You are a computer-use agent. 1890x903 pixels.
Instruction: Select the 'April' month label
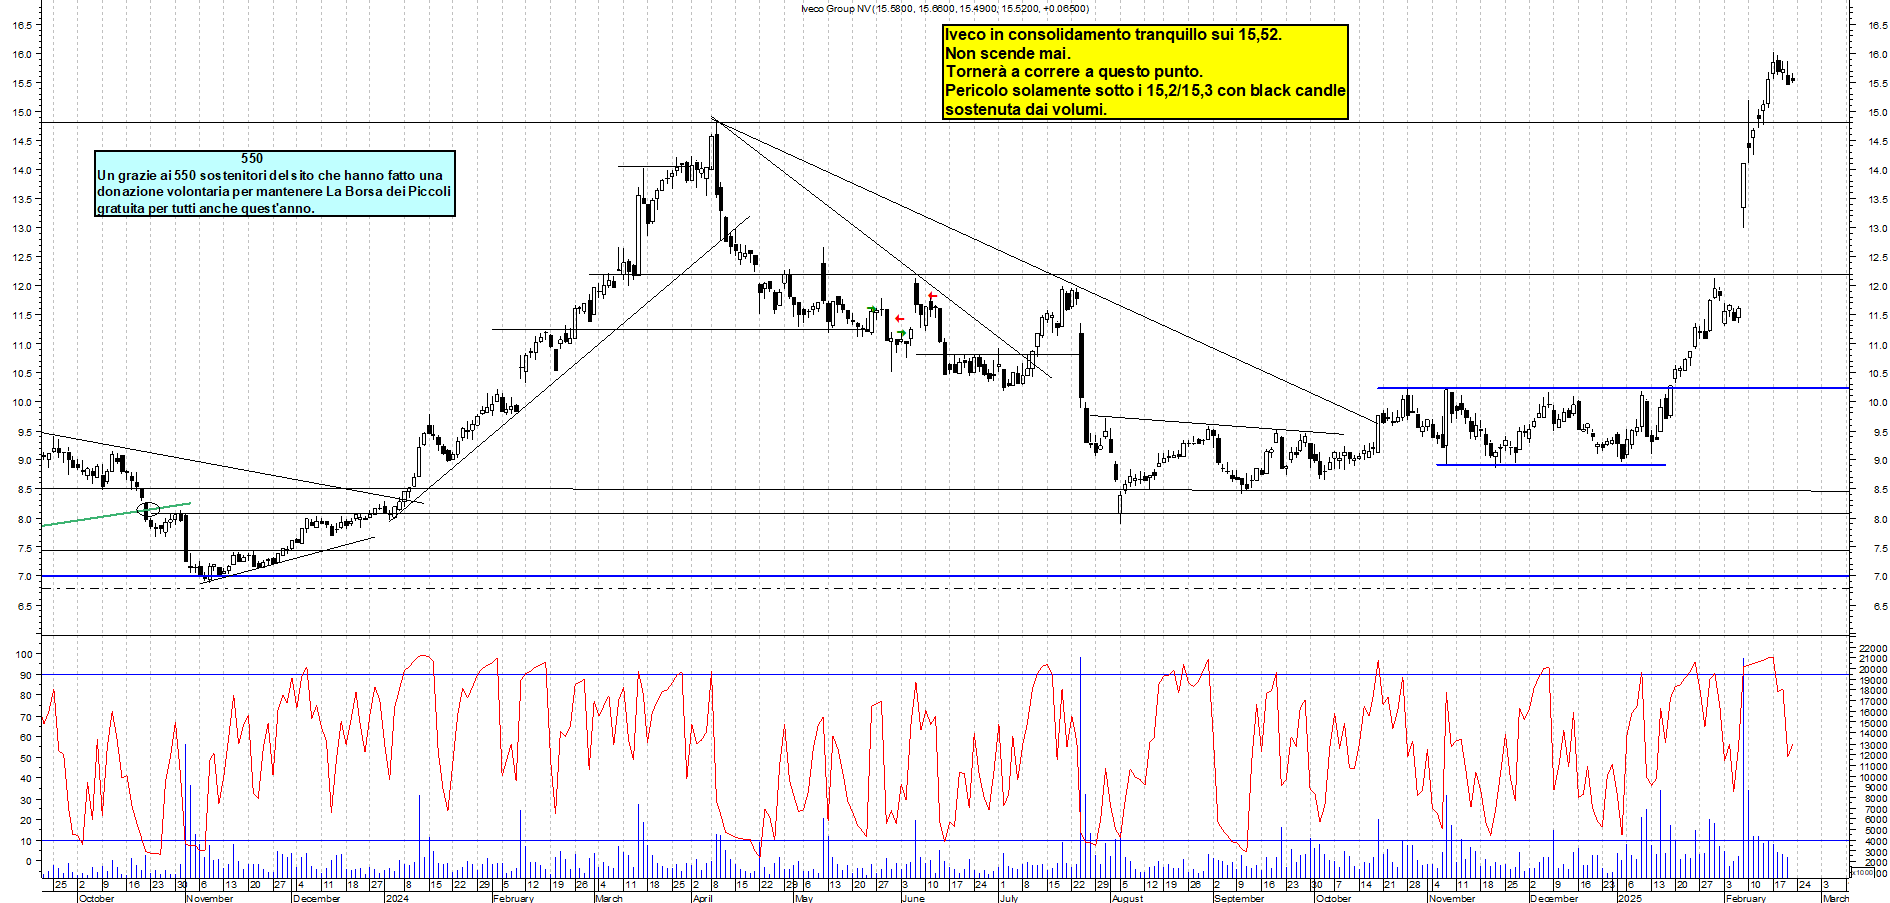click(703, 898)
